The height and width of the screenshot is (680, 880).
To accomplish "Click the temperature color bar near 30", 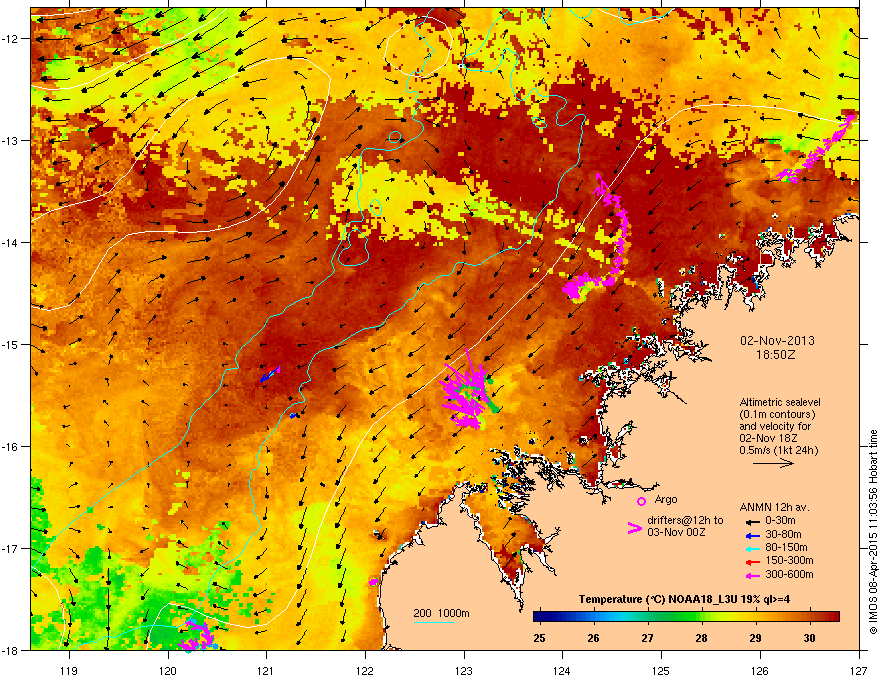I will point(809,617).
